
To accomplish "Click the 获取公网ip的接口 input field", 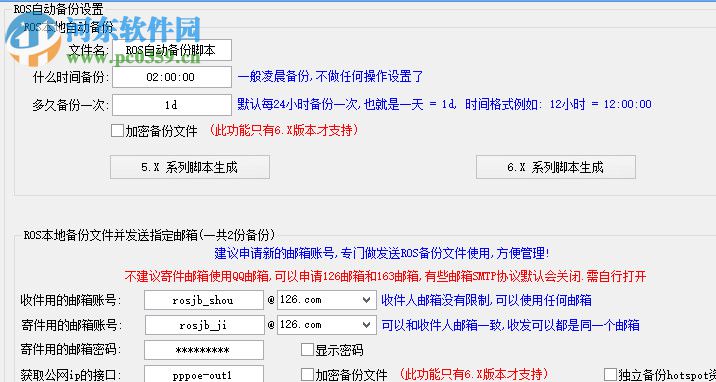I will [x=204, y=374].
